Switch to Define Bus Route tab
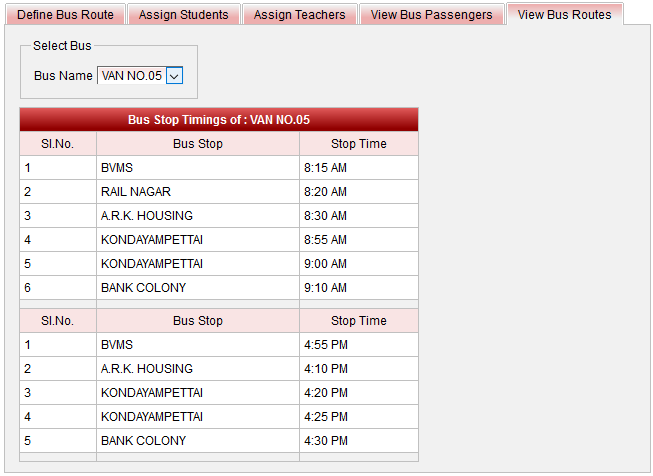The height and width of the screenshot is (476, 653). click(65, 15)
